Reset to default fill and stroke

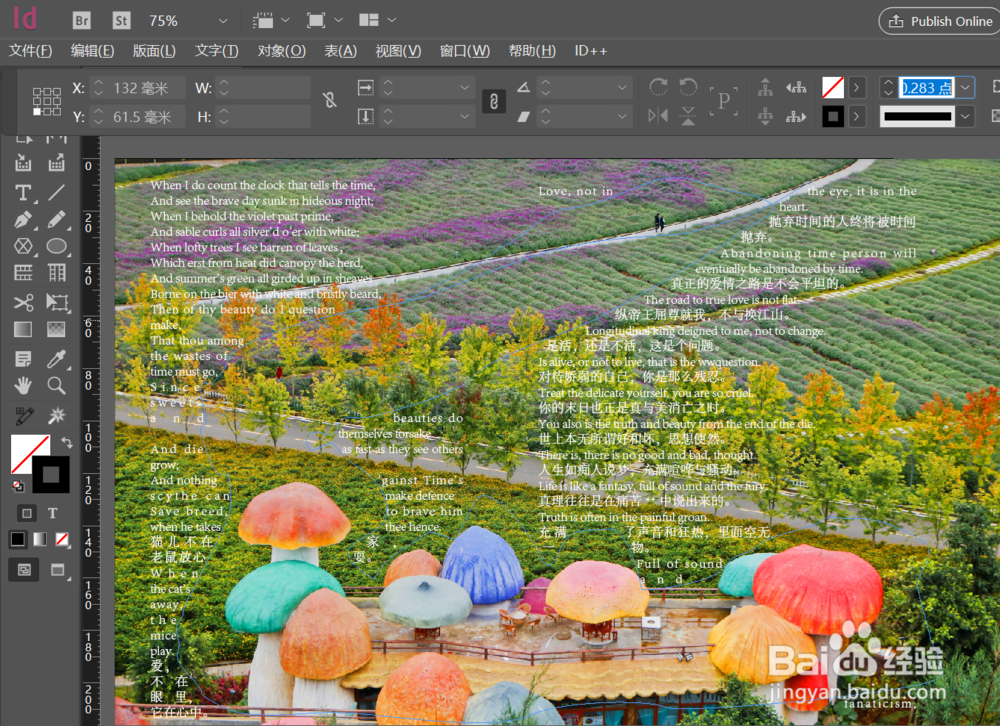point(18,486)
